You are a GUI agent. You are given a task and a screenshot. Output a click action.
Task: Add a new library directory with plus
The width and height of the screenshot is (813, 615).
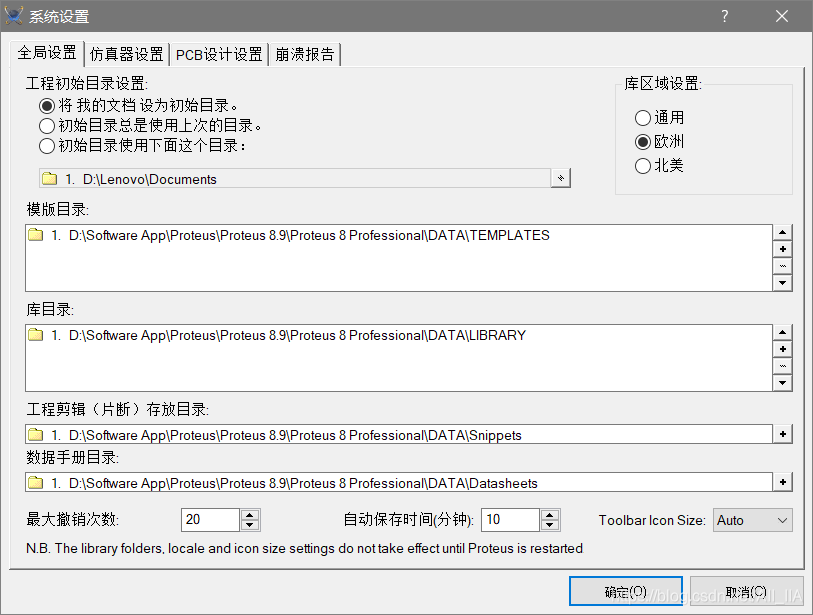coord(782,349)
